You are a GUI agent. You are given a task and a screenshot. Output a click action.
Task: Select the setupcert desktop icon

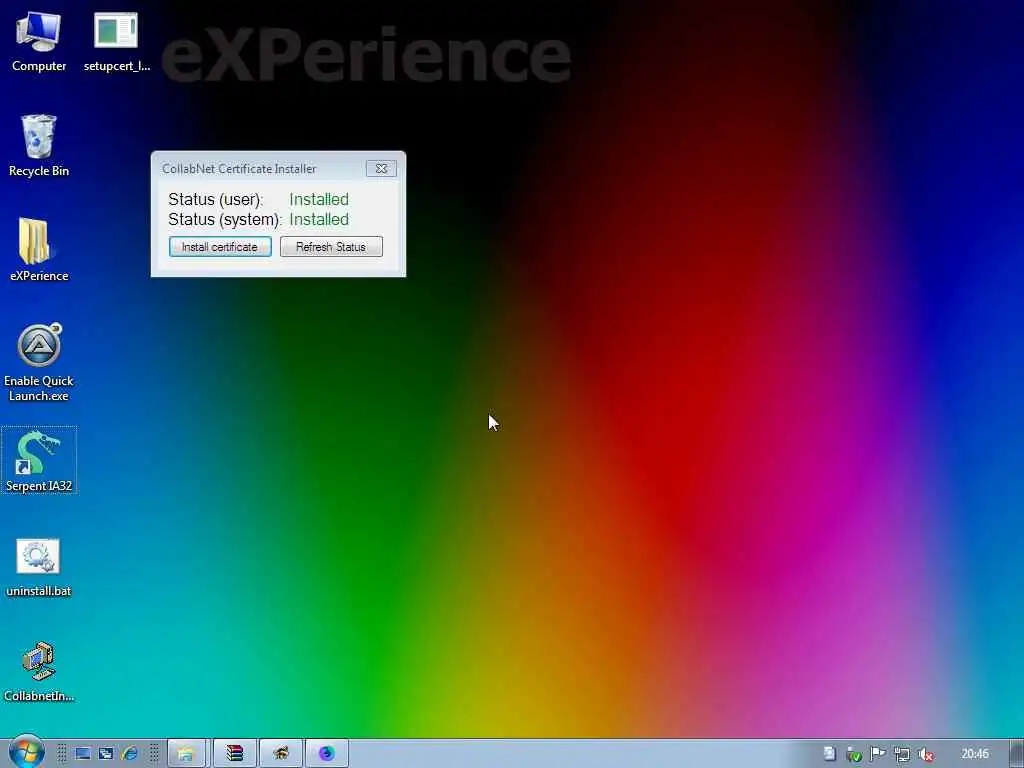point(116,42)
